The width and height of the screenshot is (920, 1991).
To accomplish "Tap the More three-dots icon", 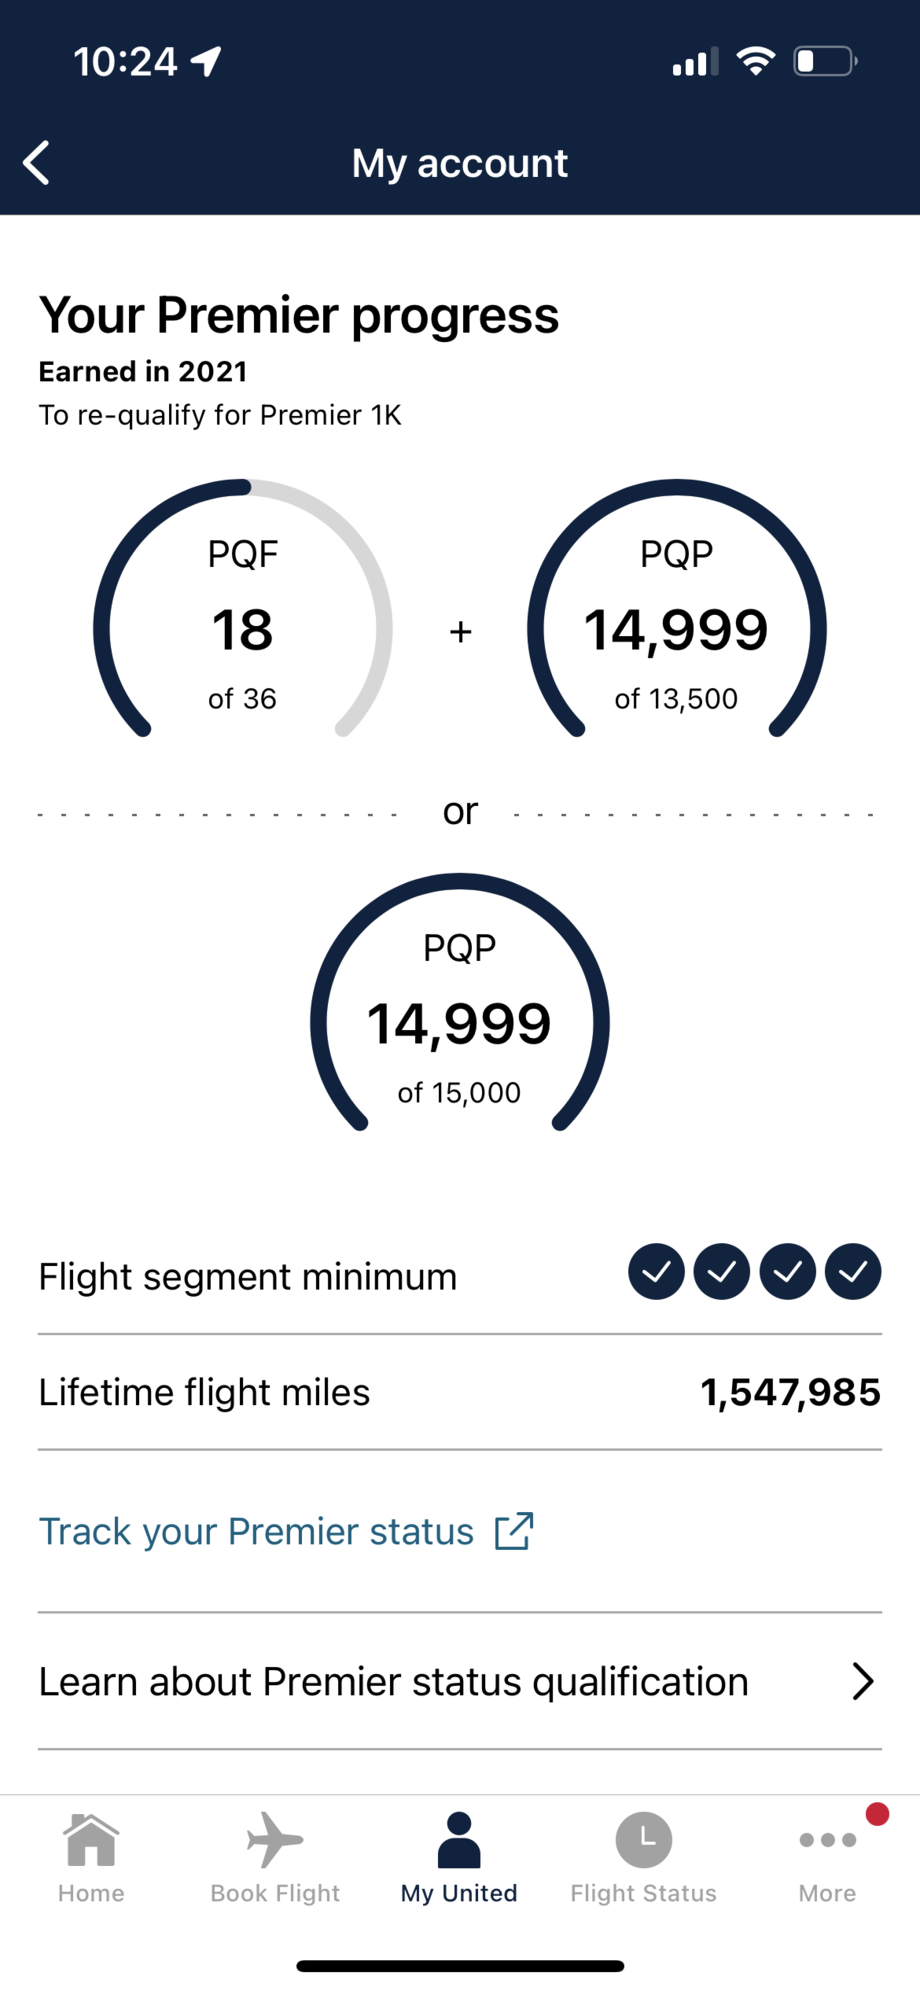I will pyautogui.click(x=827, y=1840).
